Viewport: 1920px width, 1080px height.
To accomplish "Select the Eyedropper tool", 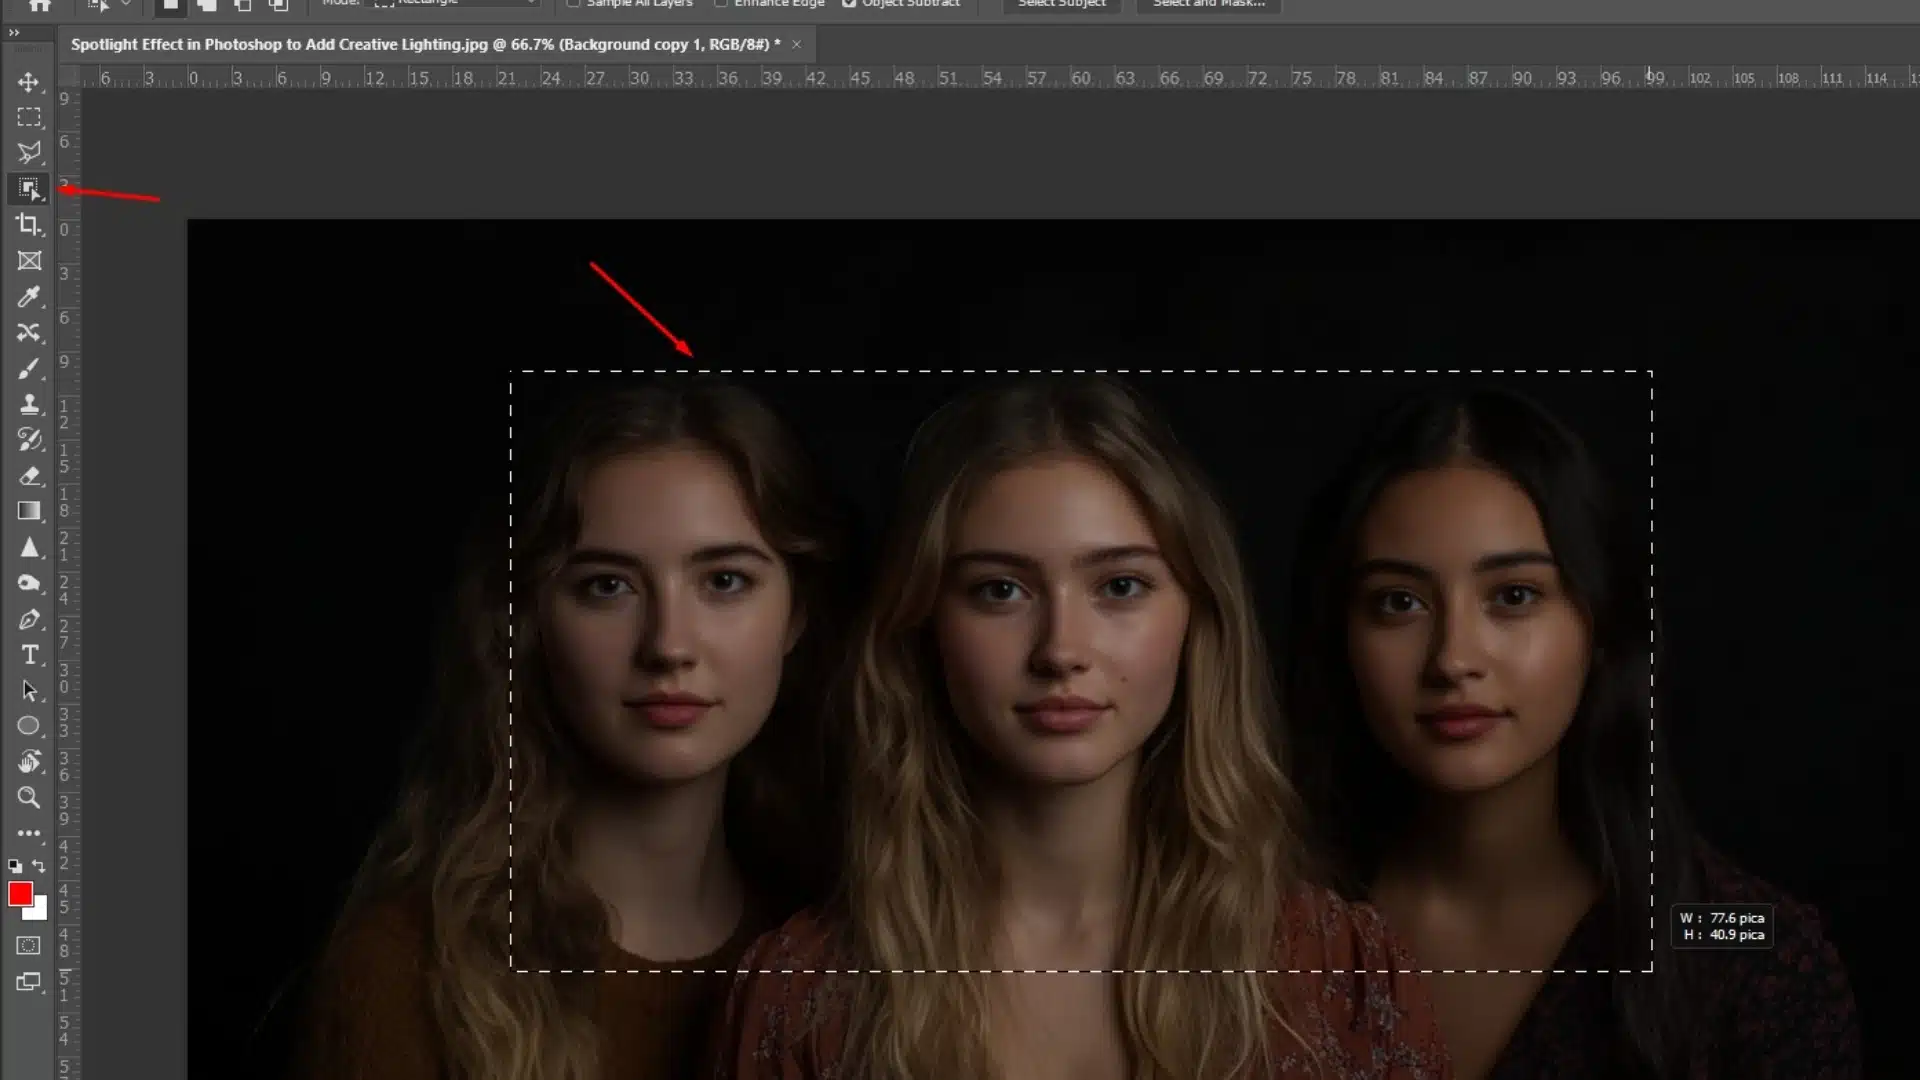I will 29,297.
